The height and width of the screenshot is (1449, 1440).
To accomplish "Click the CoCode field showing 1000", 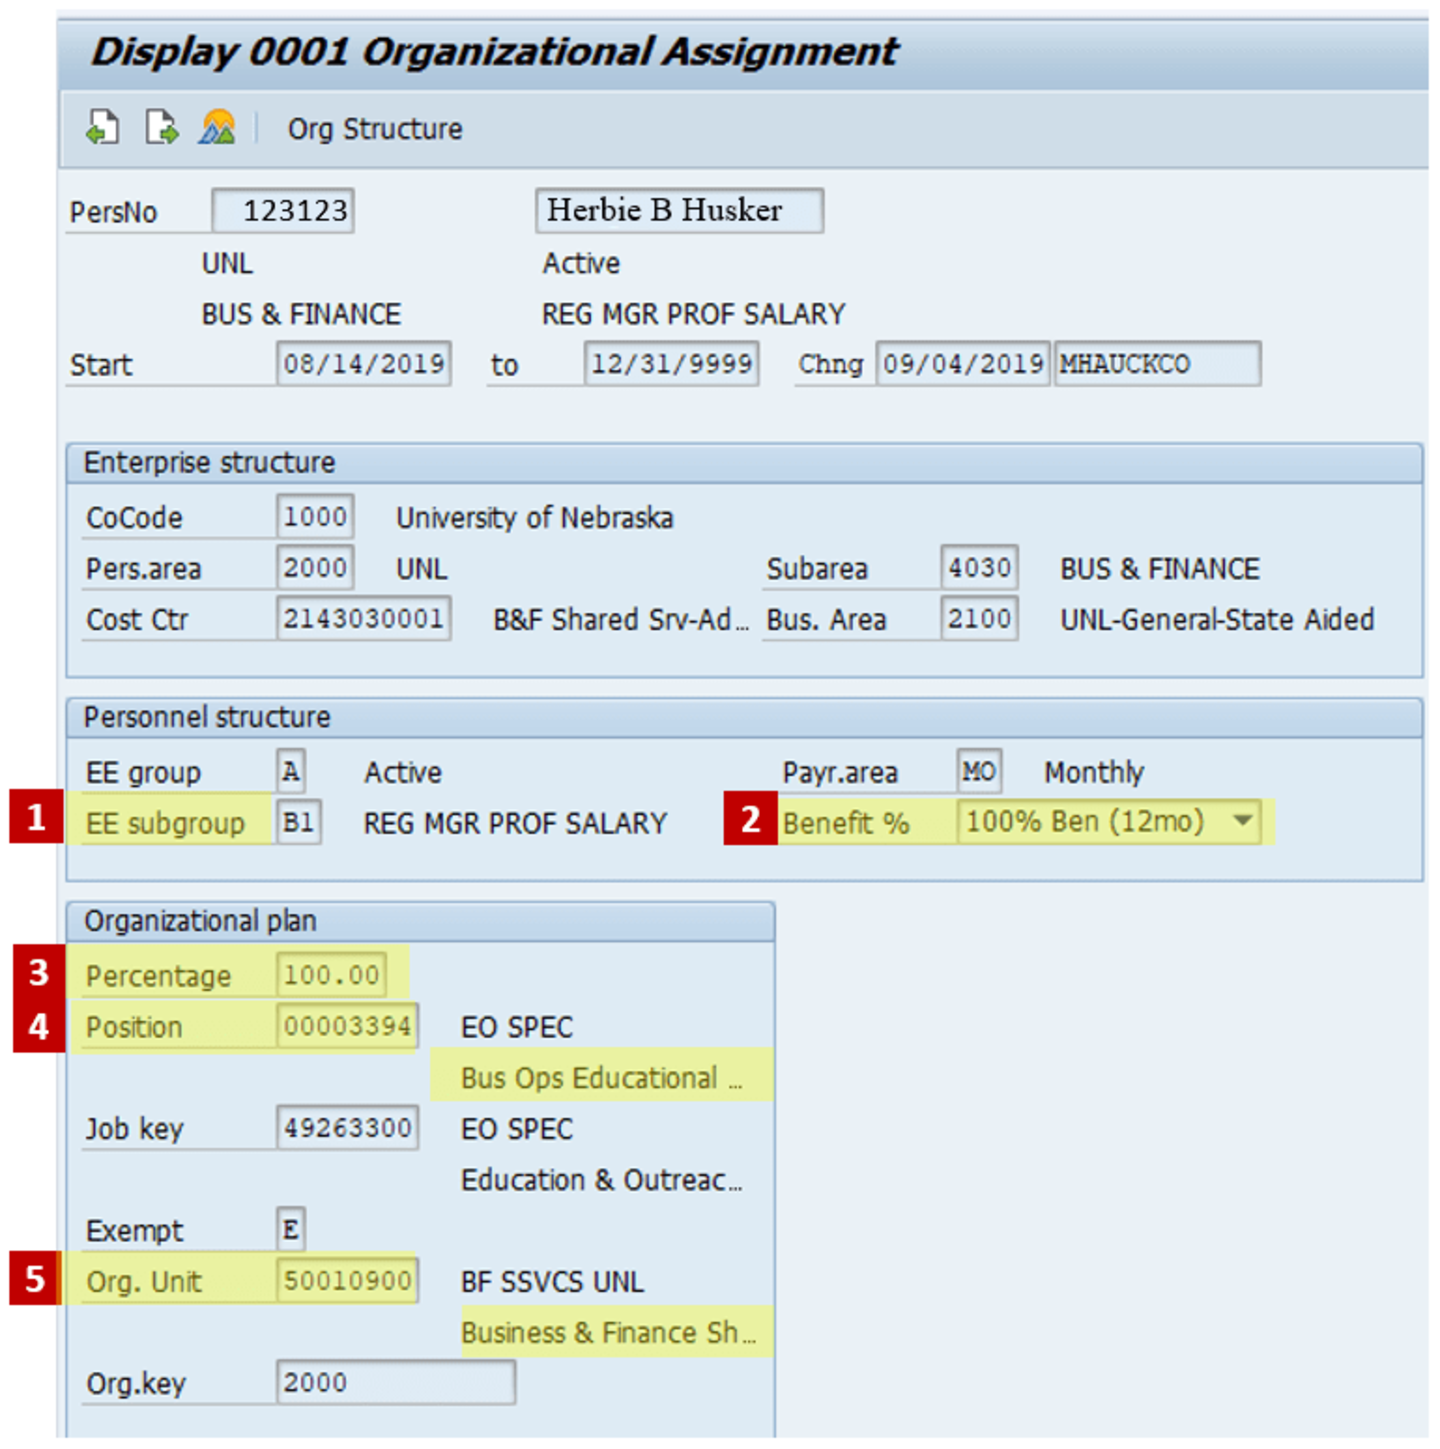I will pos(317,516).
